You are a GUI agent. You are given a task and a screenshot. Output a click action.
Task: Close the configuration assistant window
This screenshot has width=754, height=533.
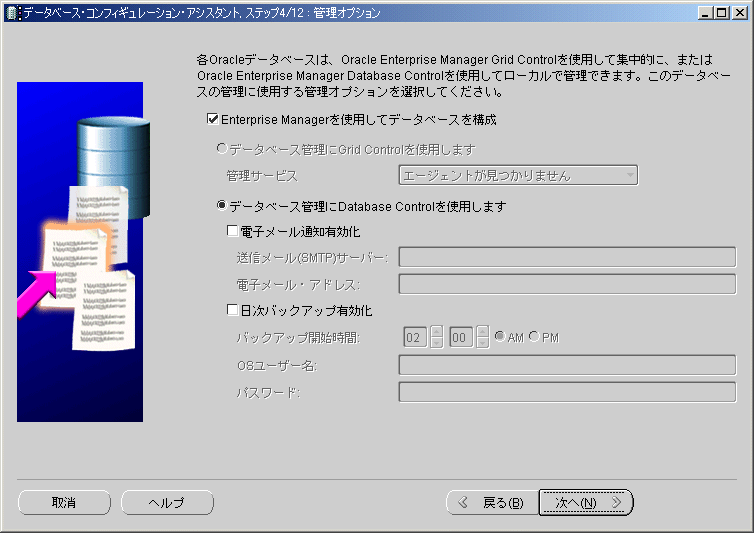coord(740,13)
